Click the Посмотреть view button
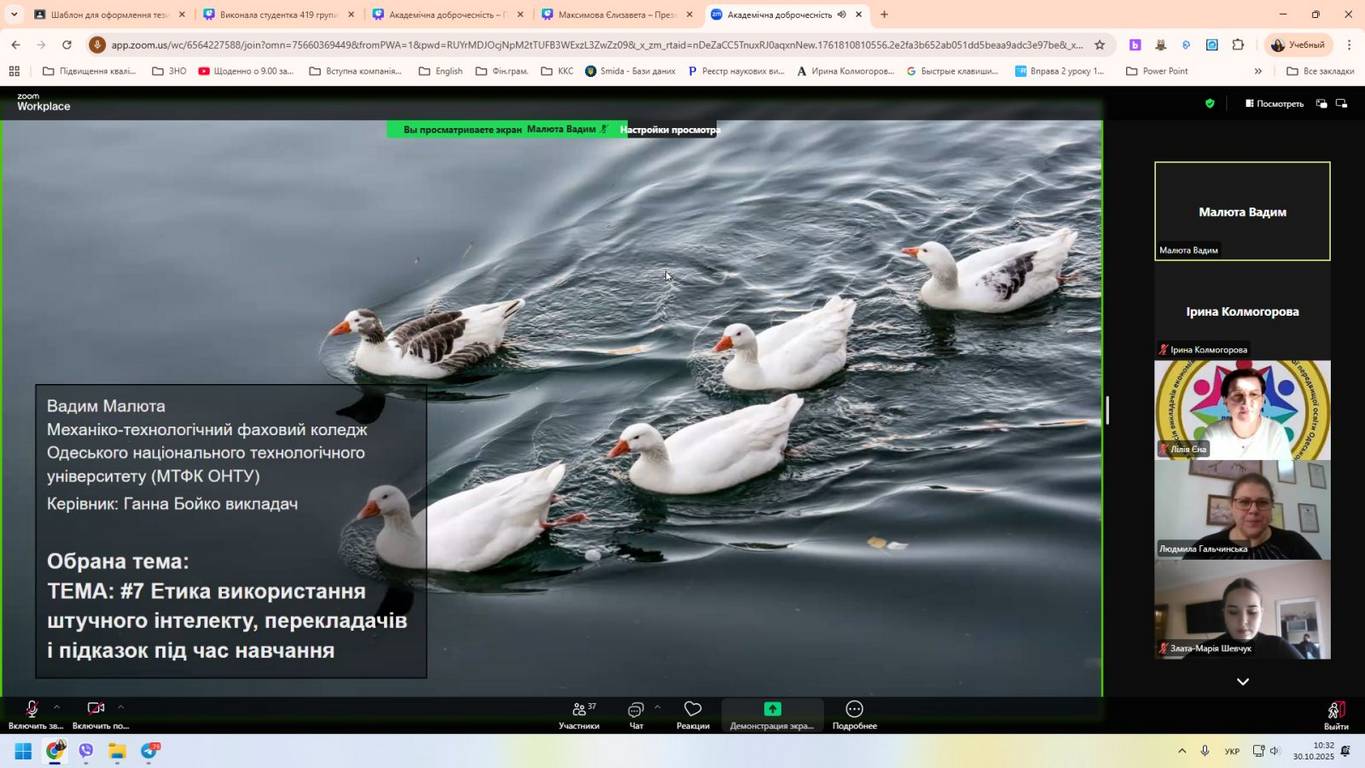 (x=1274, y=103)
